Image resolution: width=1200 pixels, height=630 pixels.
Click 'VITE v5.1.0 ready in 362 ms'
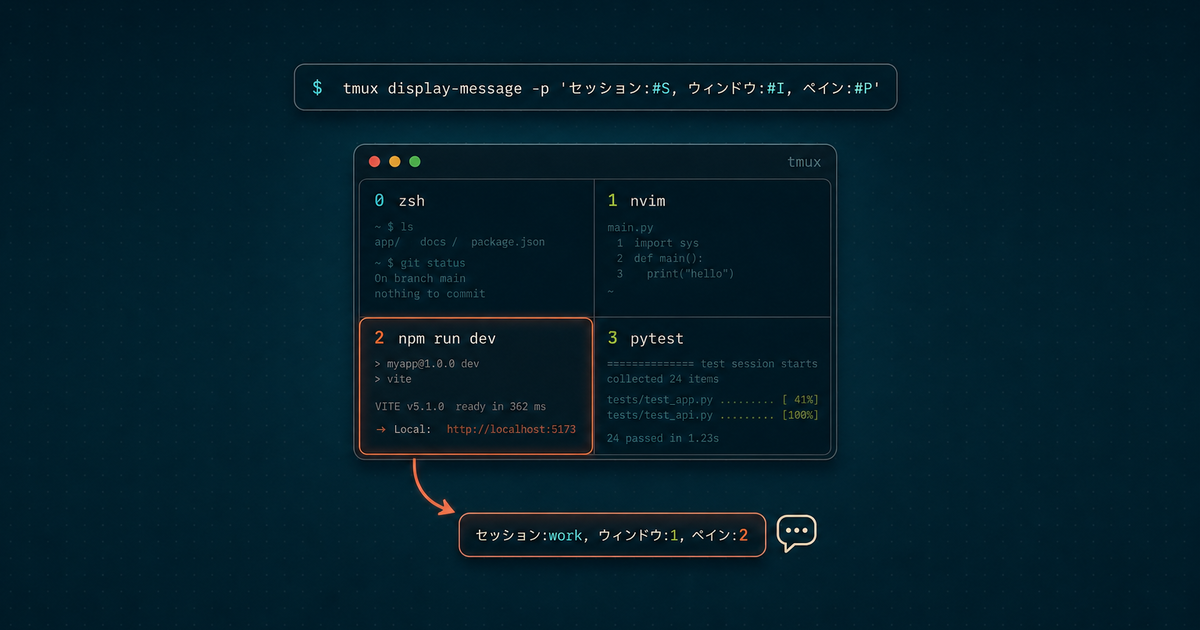pos(460,407)
